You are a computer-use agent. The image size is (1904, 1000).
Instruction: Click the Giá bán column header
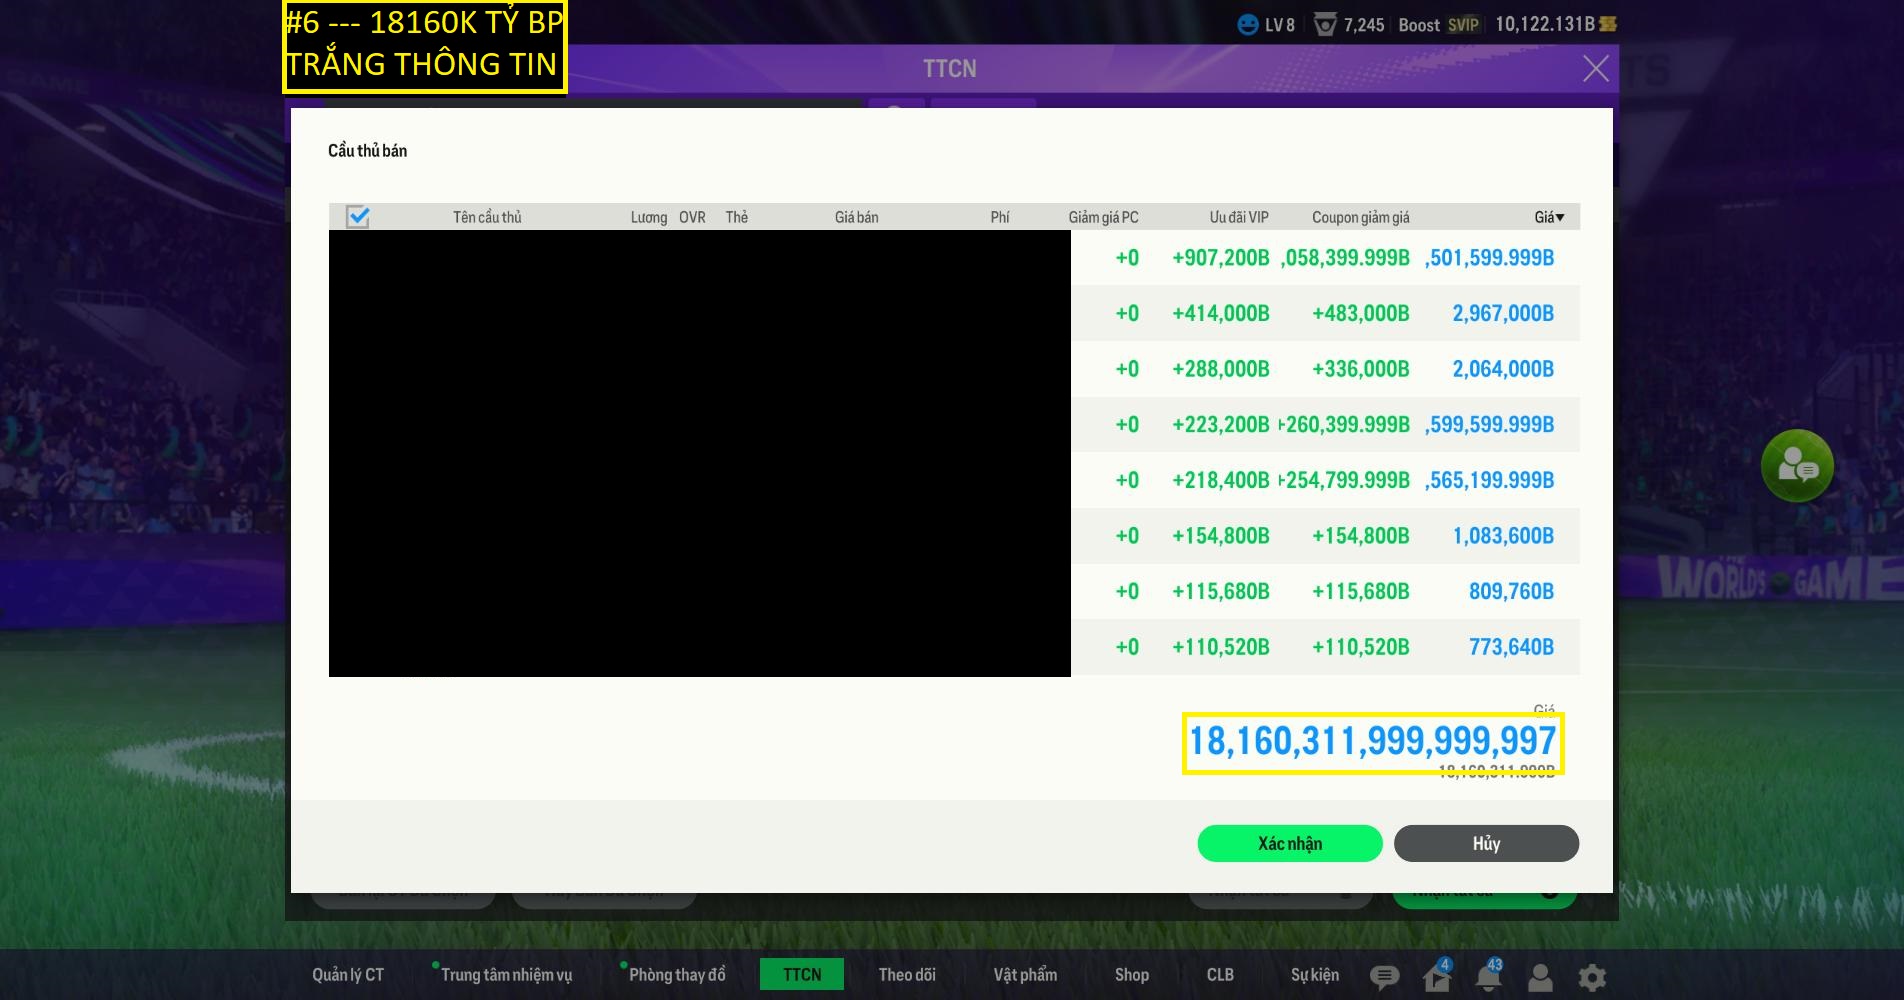857,217
